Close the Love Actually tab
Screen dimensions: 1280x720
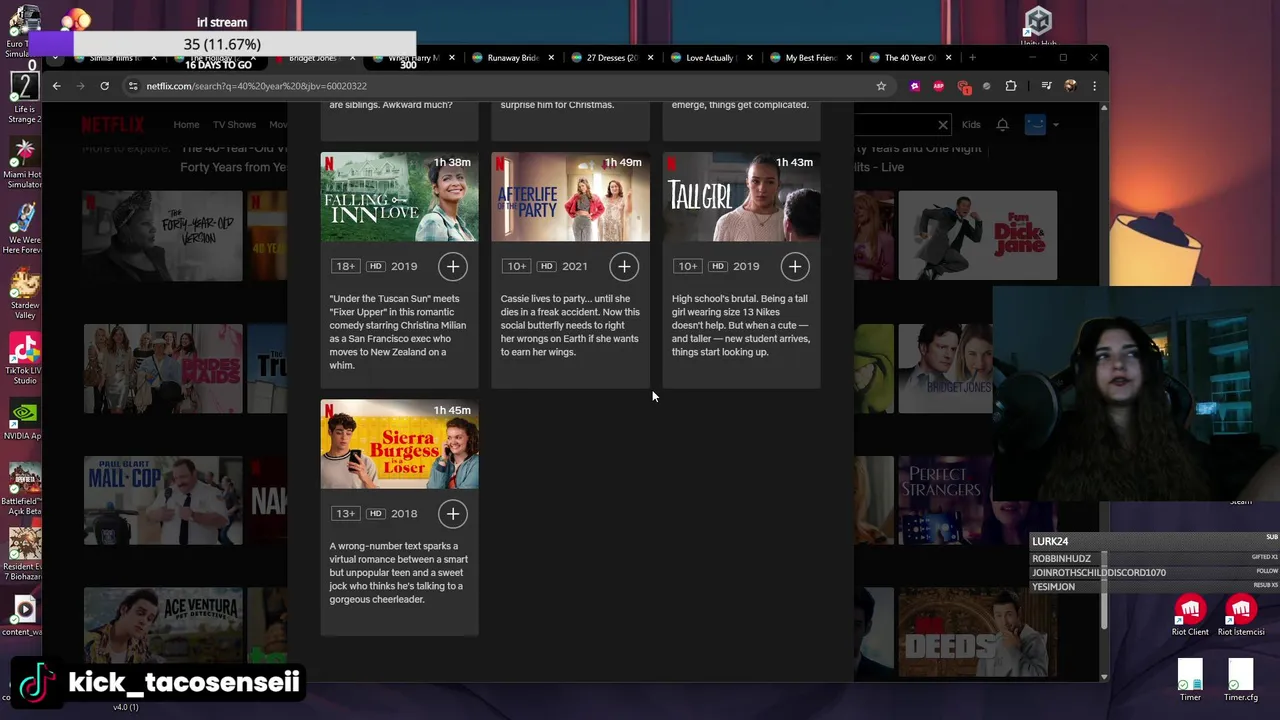coord(749,58)
